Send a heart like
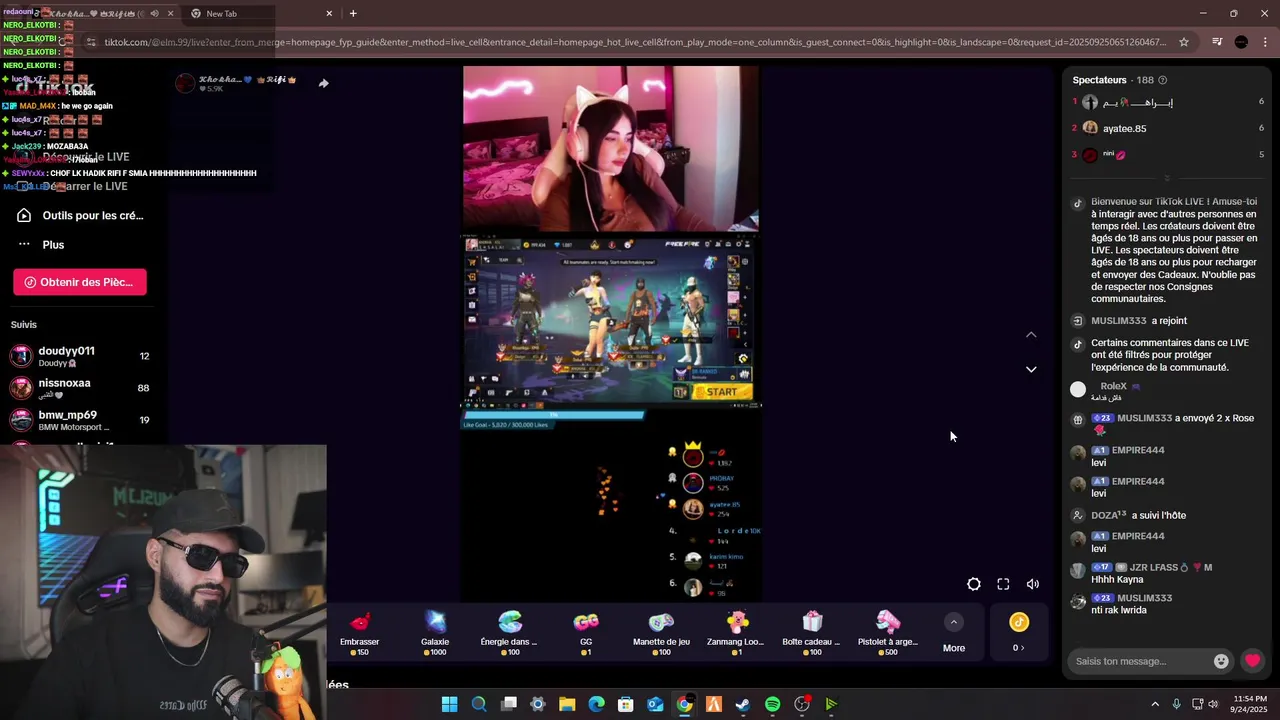 (x=1252, y=661)
